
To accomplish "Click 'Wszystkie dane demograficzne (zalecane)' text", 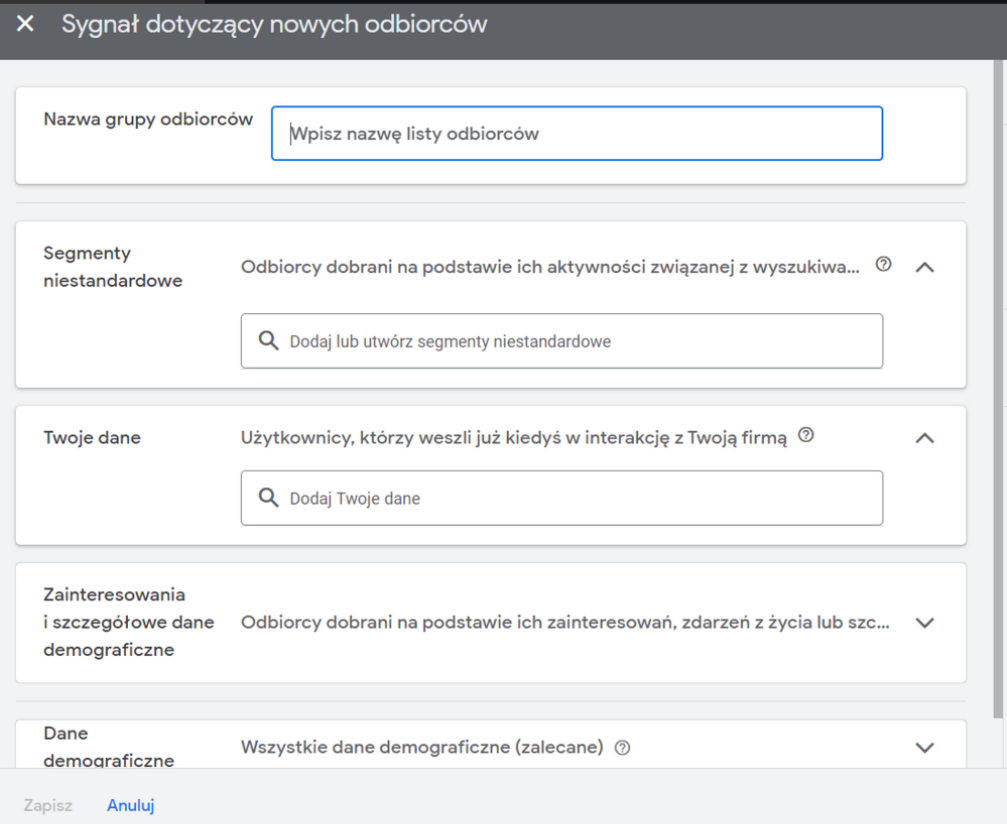I will point(422,747).
